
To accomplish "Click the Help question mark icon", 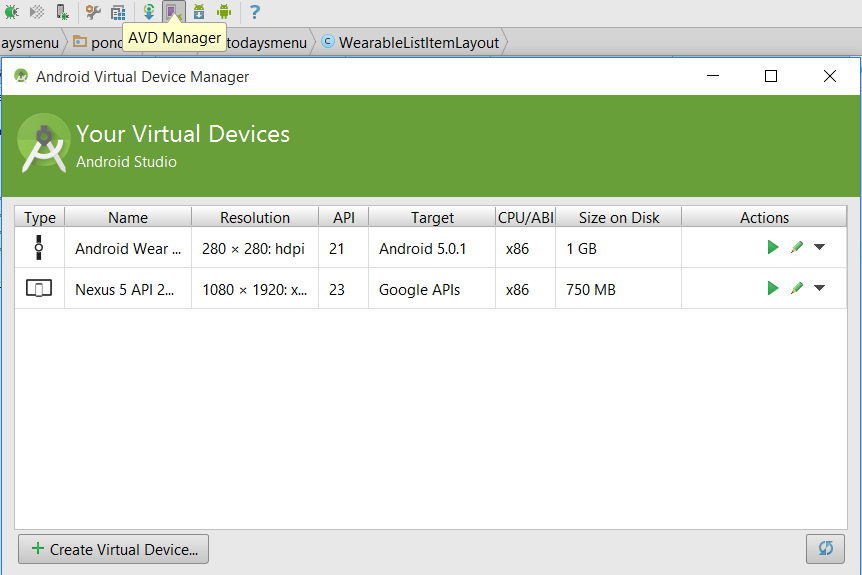I will 255,12.
